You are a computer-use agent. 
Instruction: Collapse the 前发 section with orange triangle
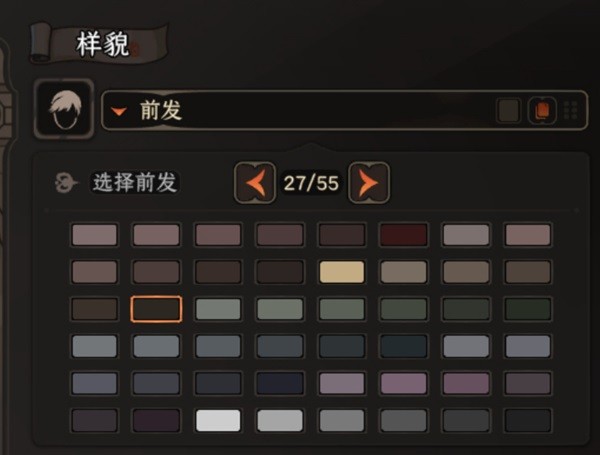119,111
